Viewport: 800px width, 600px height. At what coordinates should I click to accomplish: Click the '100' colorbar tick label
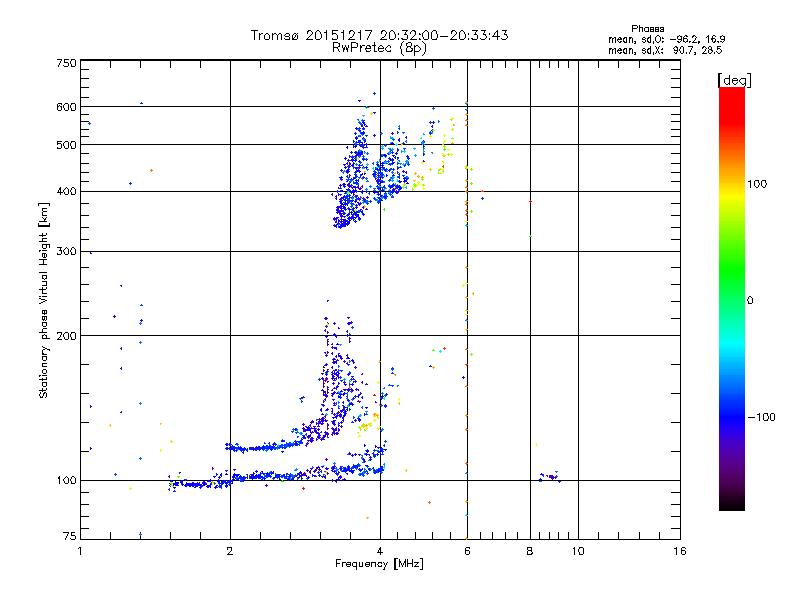pyautogui.click(x=757, y=184)
